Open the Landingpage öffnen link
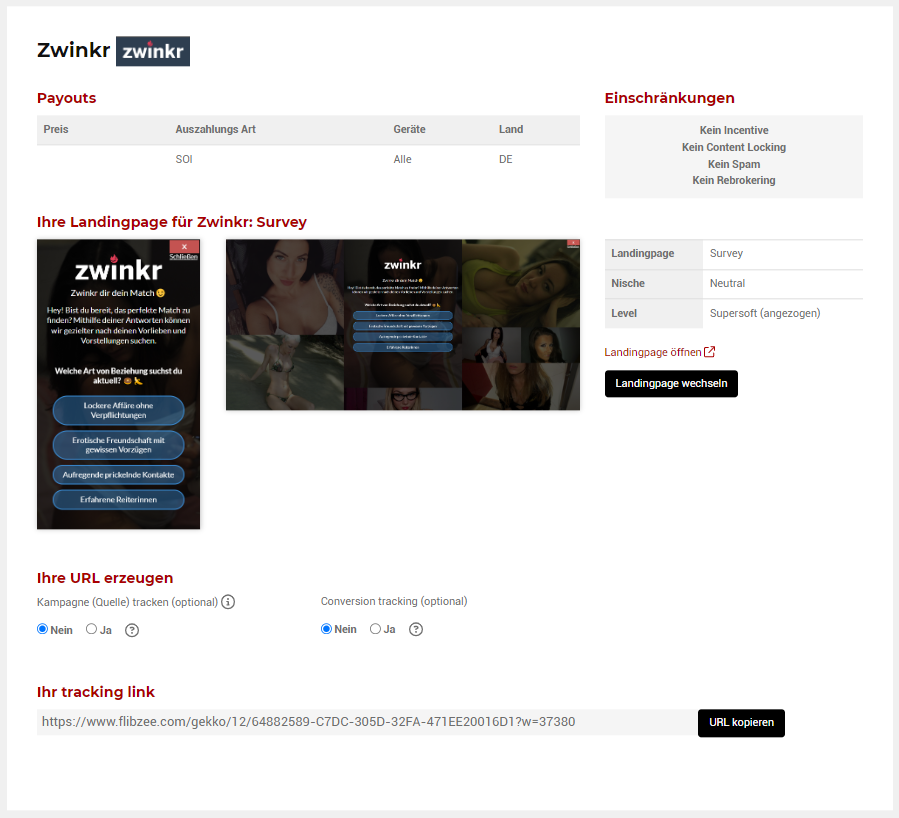Screen dimensions: 899x818 [x=653, y=352]
